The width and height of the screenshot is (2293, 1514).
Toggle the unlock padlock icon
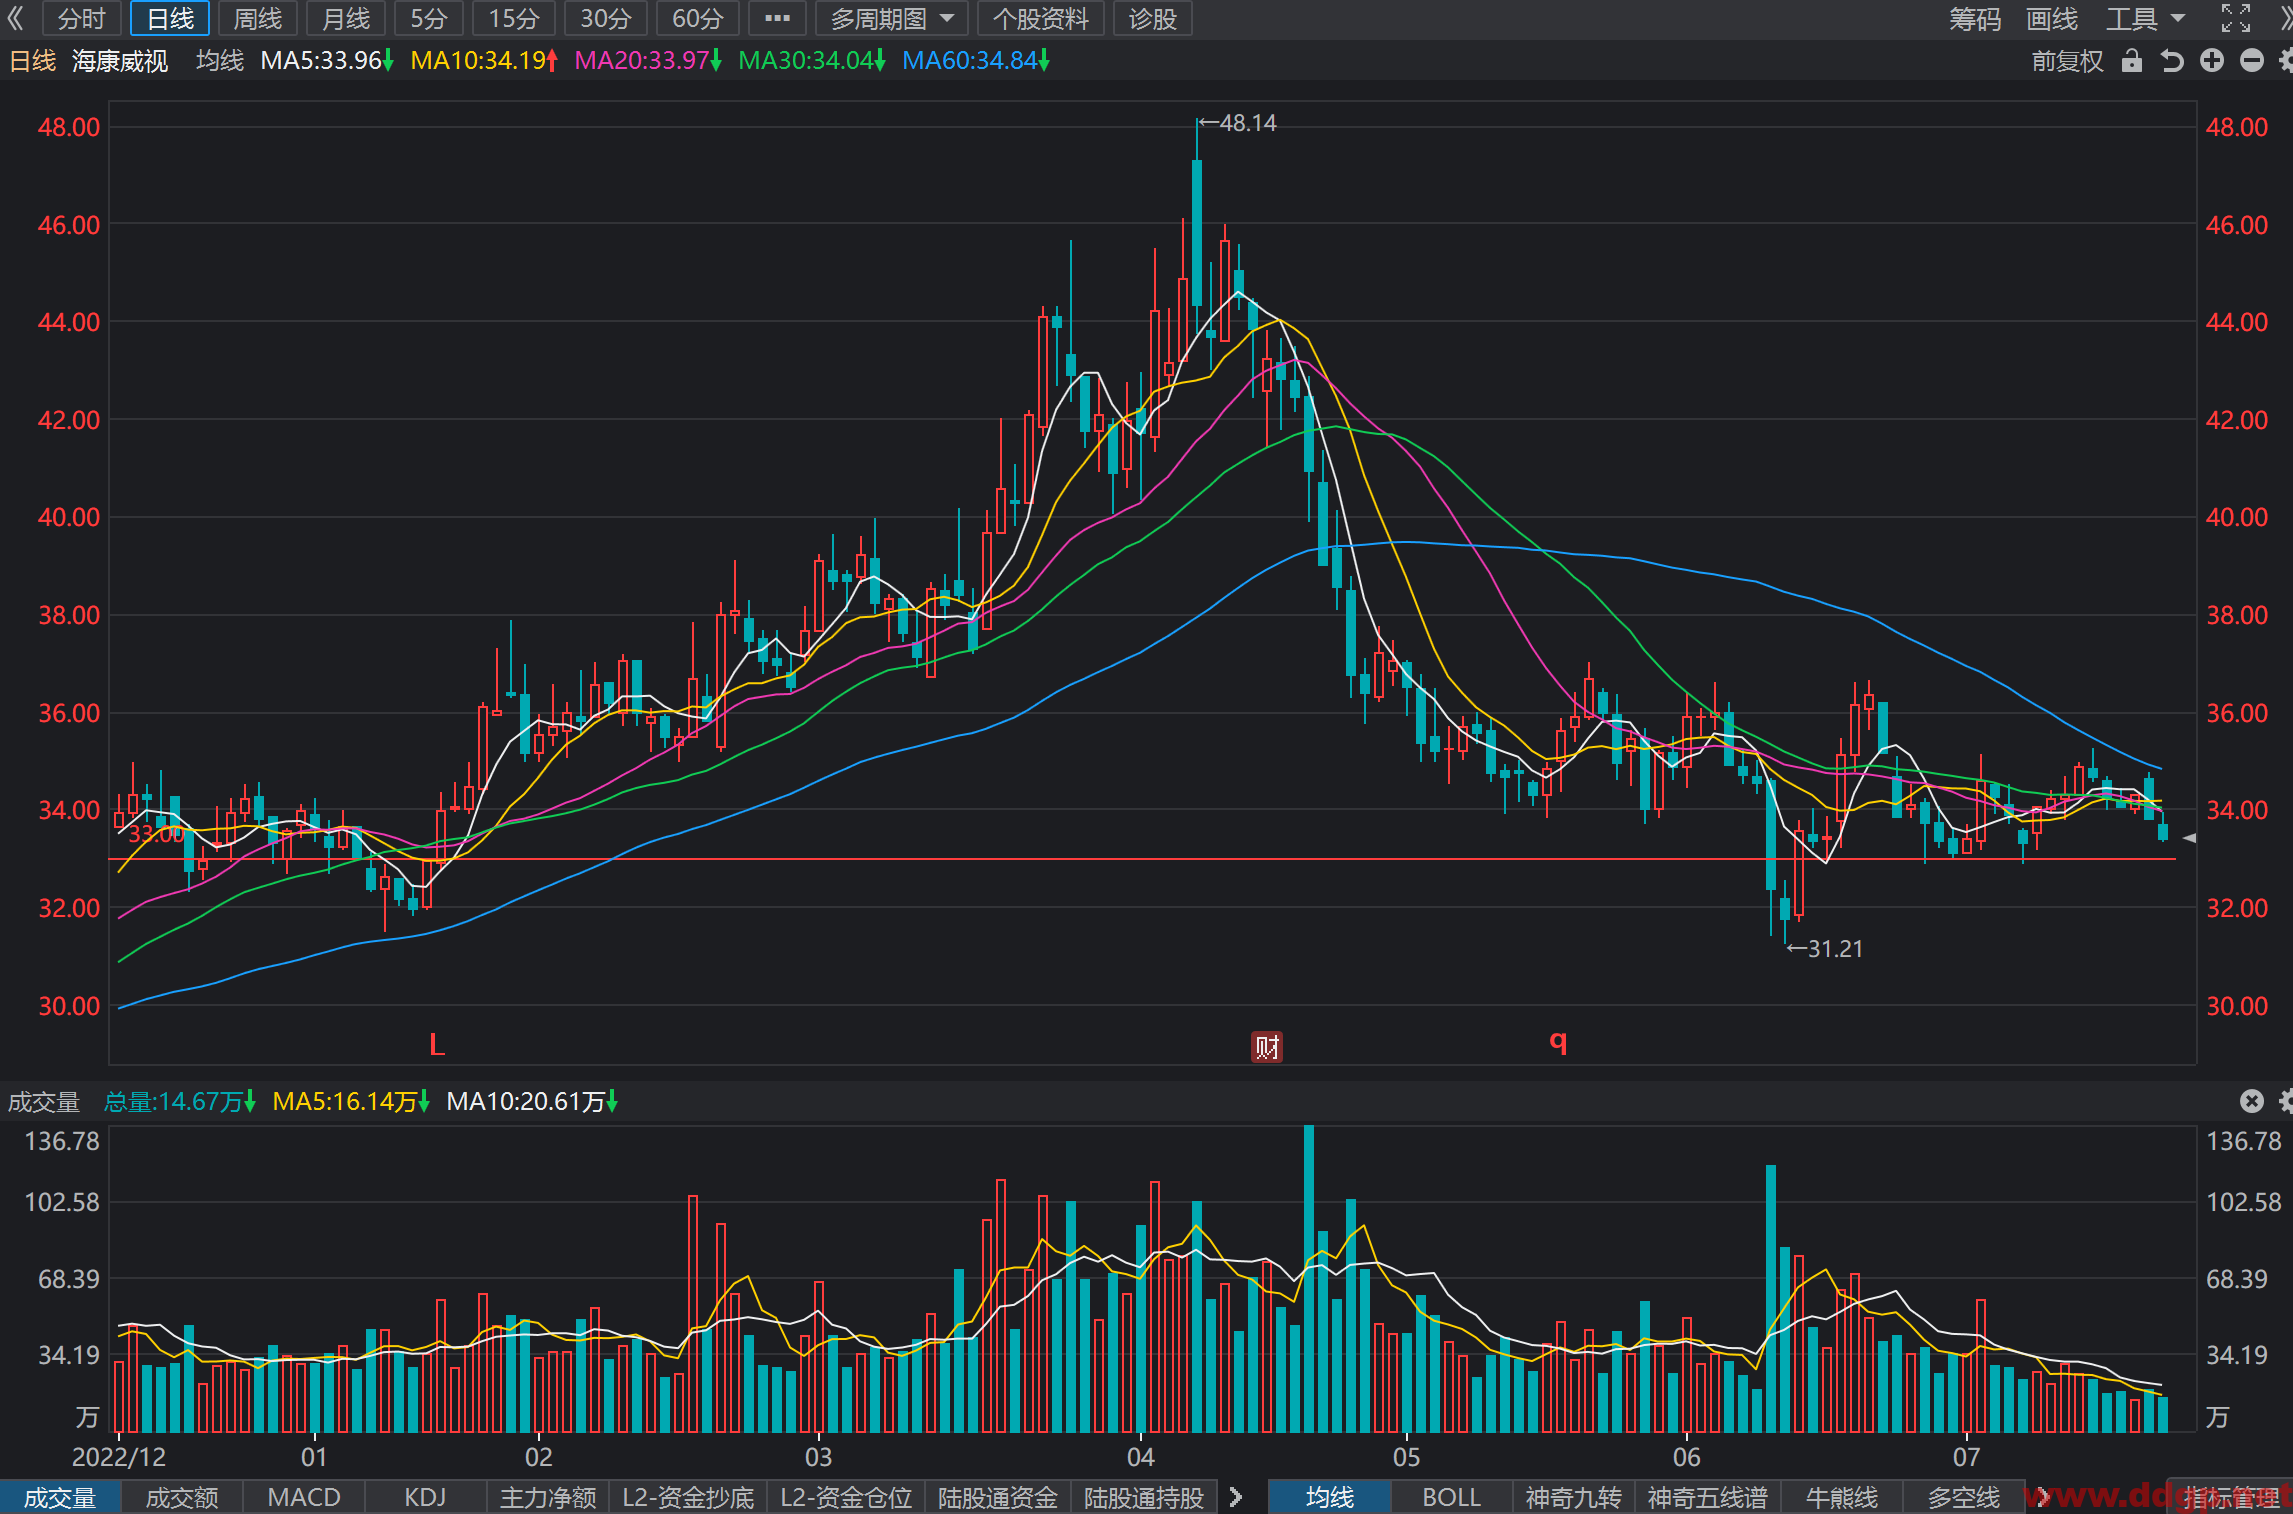pos(2132,61)
